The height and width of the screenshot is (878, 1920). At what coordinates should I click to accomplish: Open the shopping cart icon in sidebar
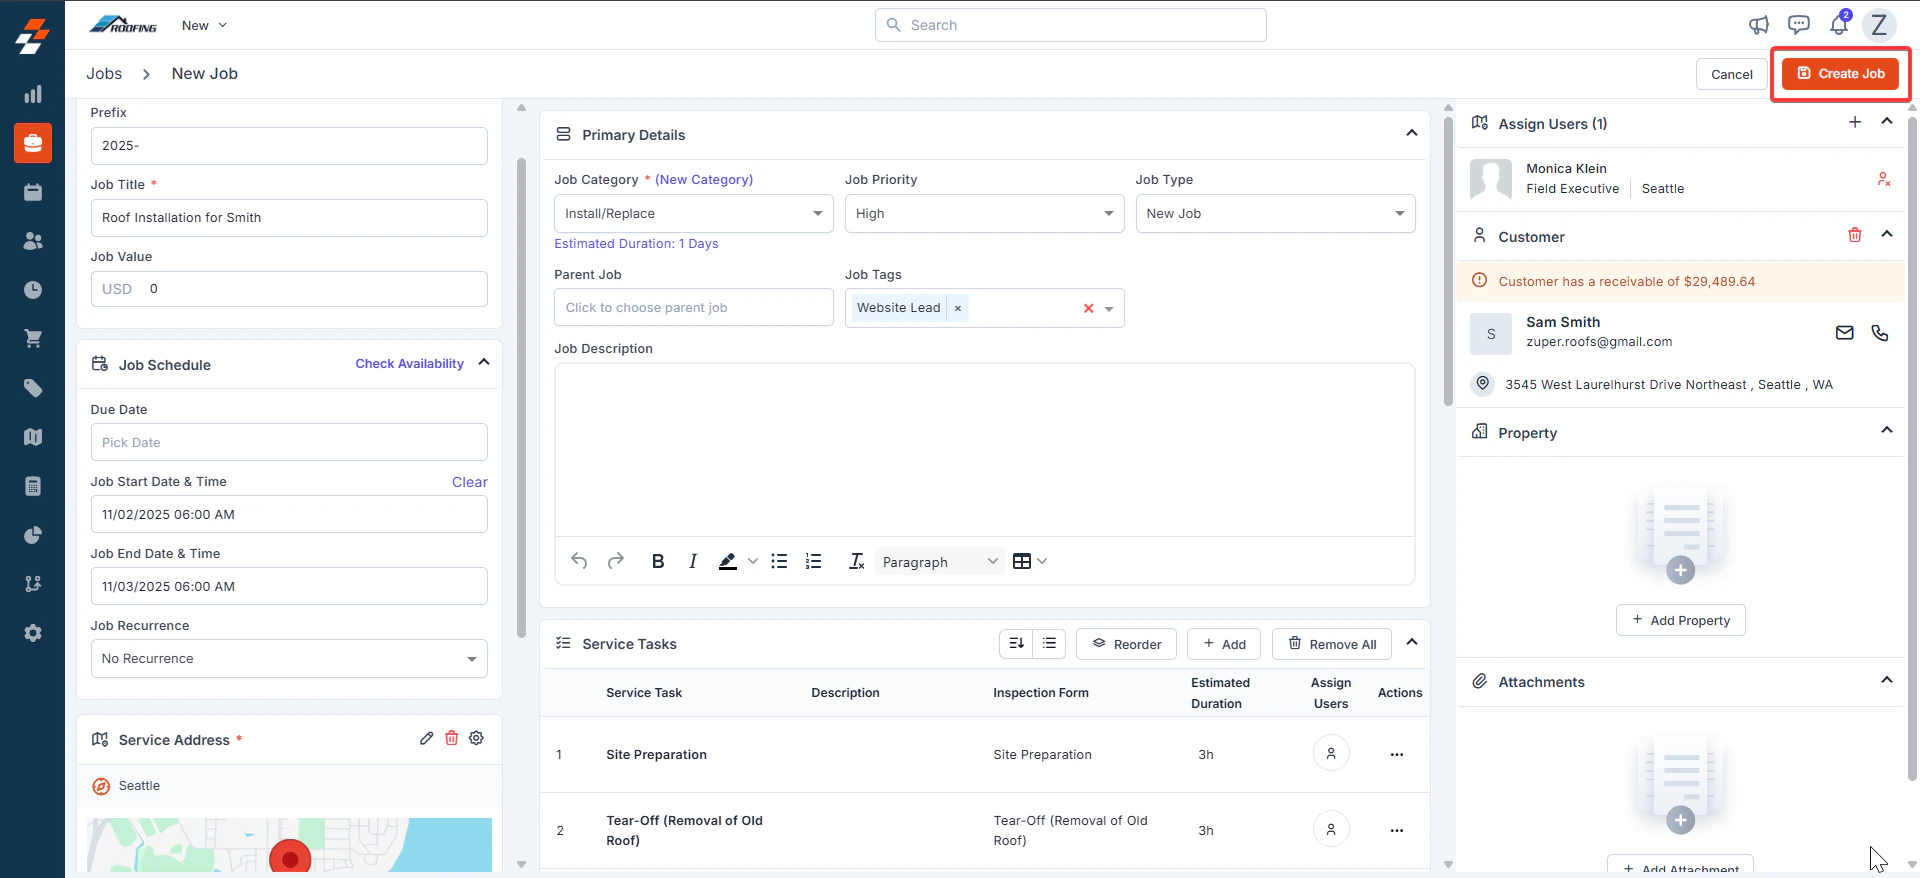pyautogui.click(x=33, y=339)
